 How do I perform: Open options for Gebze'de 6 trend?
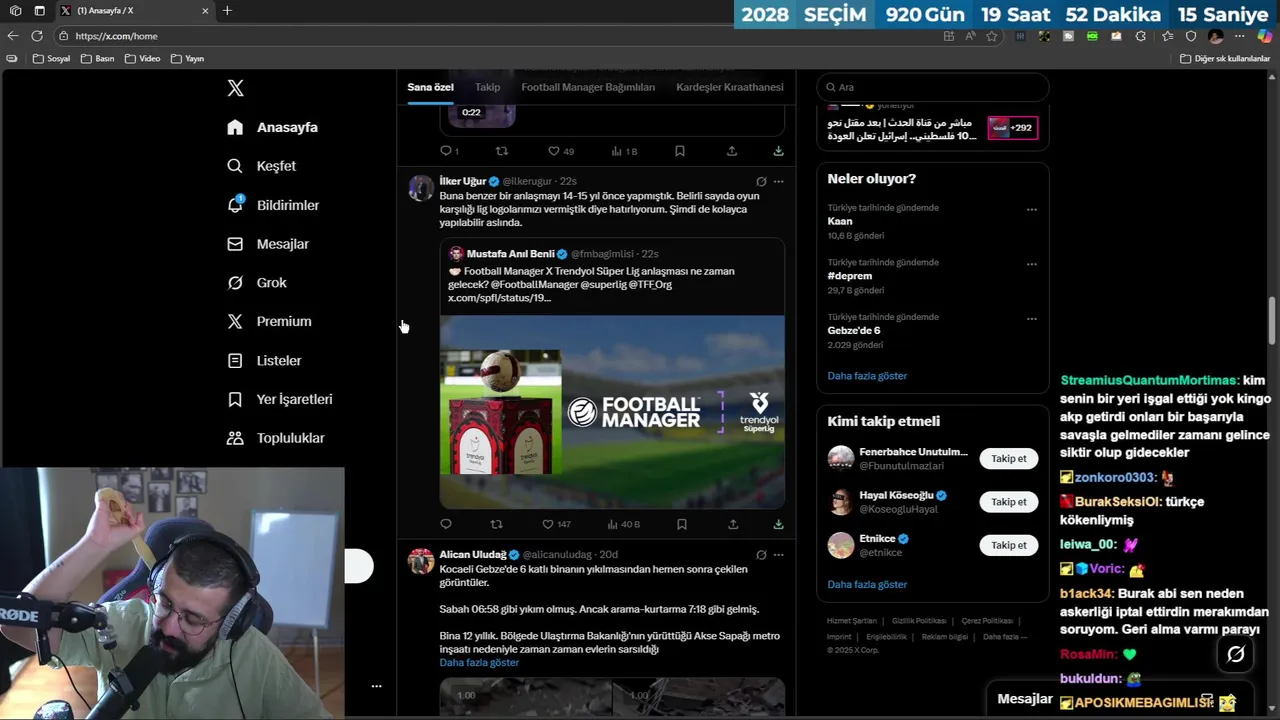[x=1031, y=319]
